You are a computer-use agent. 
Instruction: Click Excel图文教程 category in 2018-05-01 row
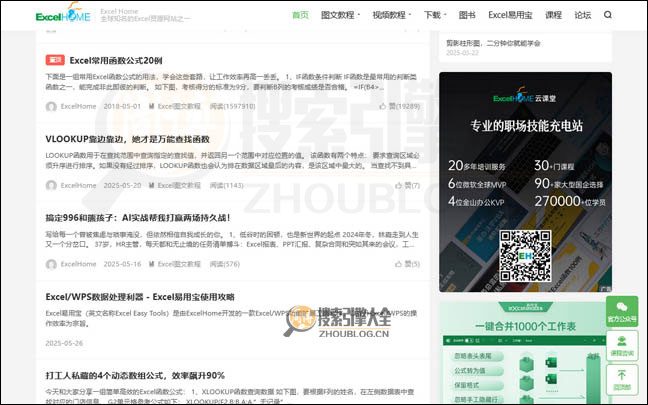(x=179, y=106)
